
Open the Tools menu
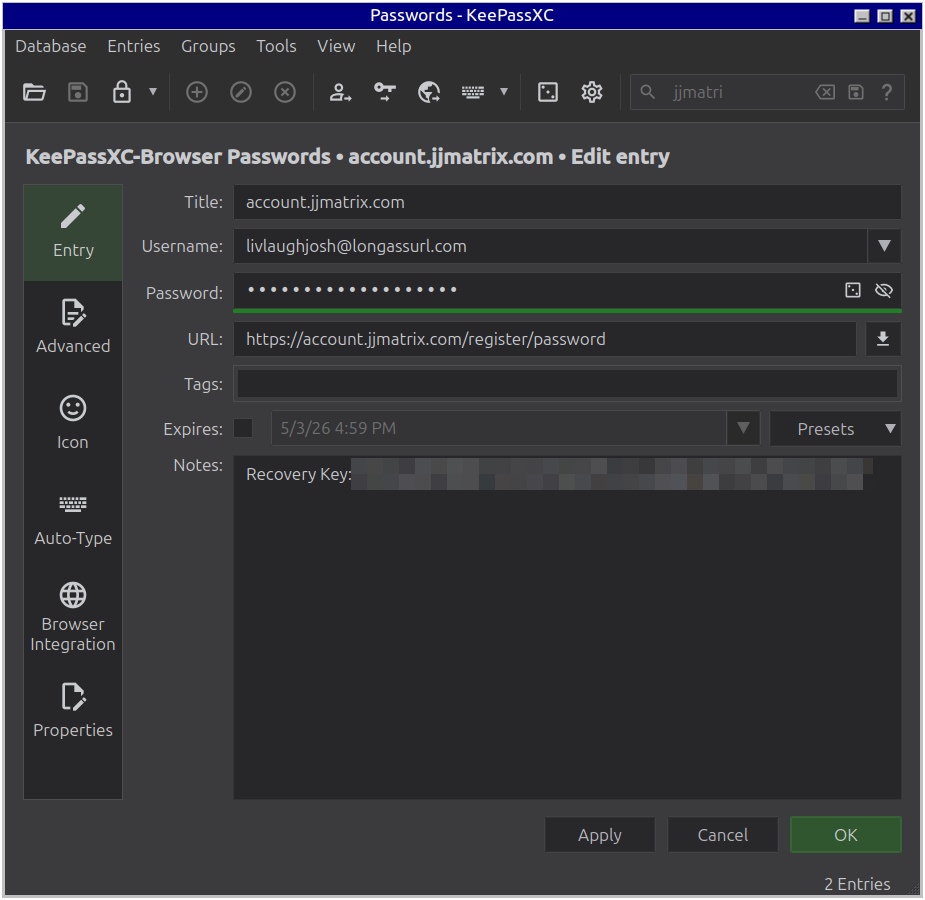[276, 46]
